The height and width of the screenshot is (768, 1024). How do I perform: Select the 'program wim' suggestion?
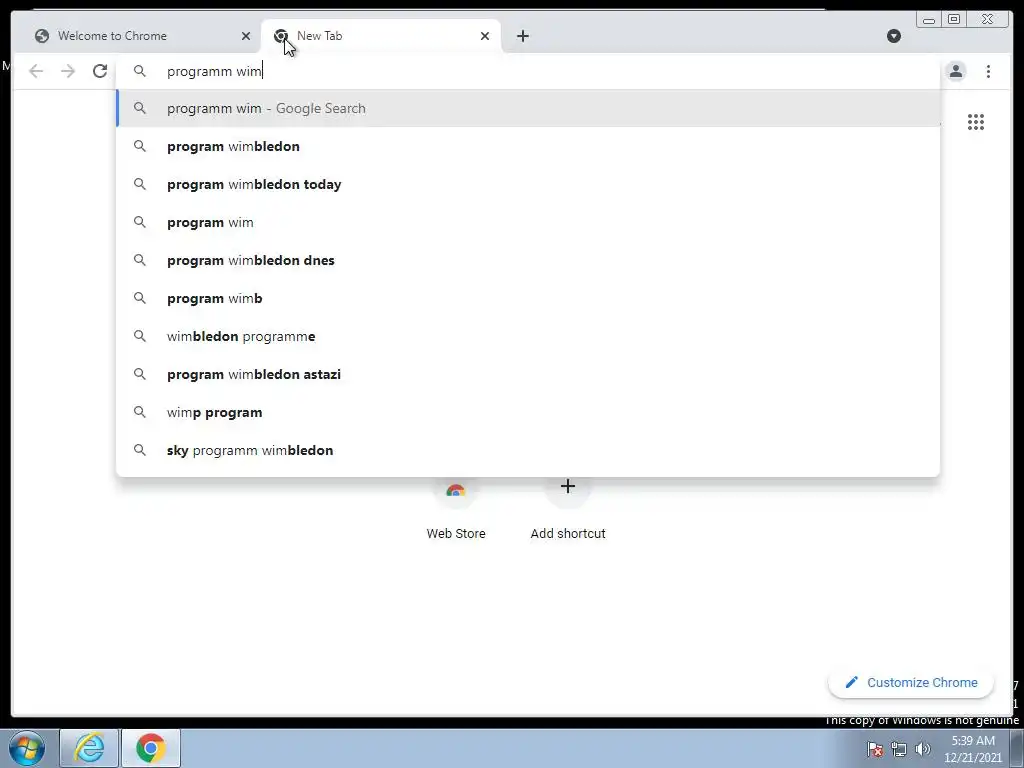528,222
